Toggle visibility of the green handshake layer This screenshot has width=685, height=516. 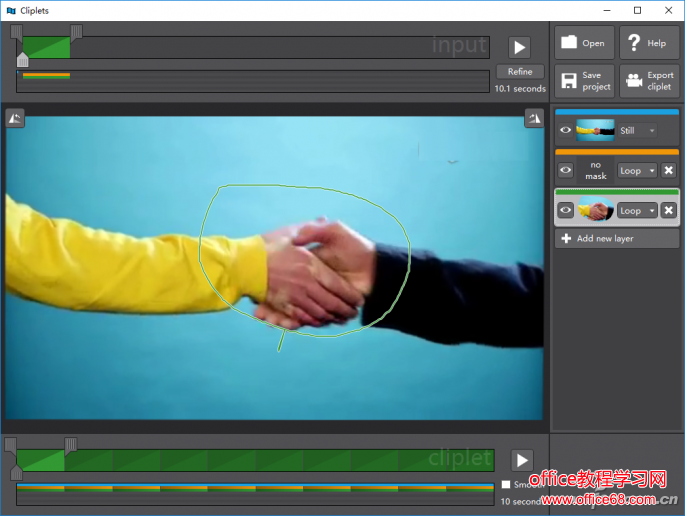tap(566, 210)
